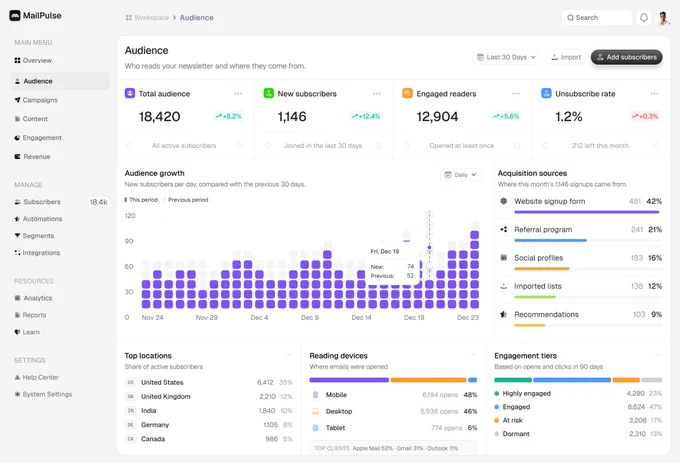Select the United Kingdom row
The image size is (680, 463).
[209, 397]
